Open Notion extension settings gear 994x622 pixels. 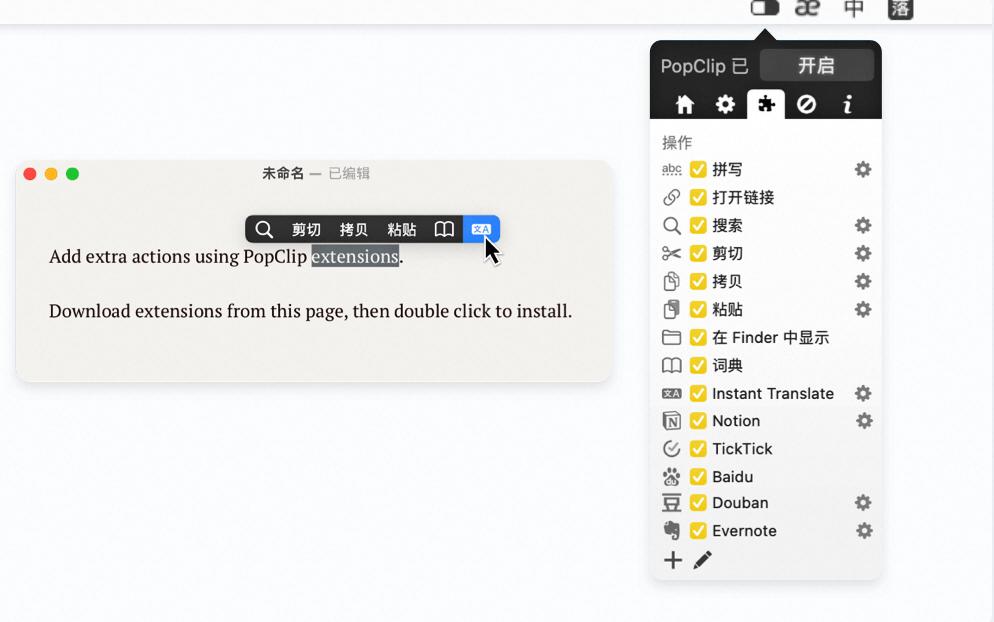864,420
